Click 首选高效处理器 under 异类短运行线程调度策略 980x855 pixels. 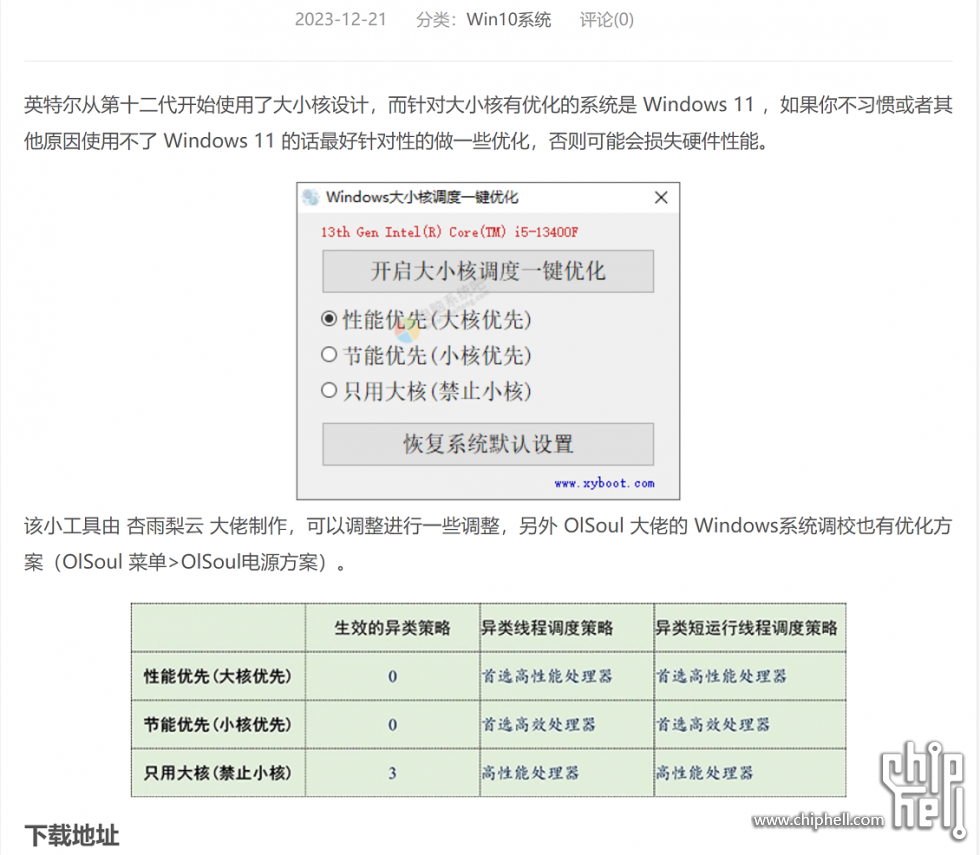pos(713,724)
